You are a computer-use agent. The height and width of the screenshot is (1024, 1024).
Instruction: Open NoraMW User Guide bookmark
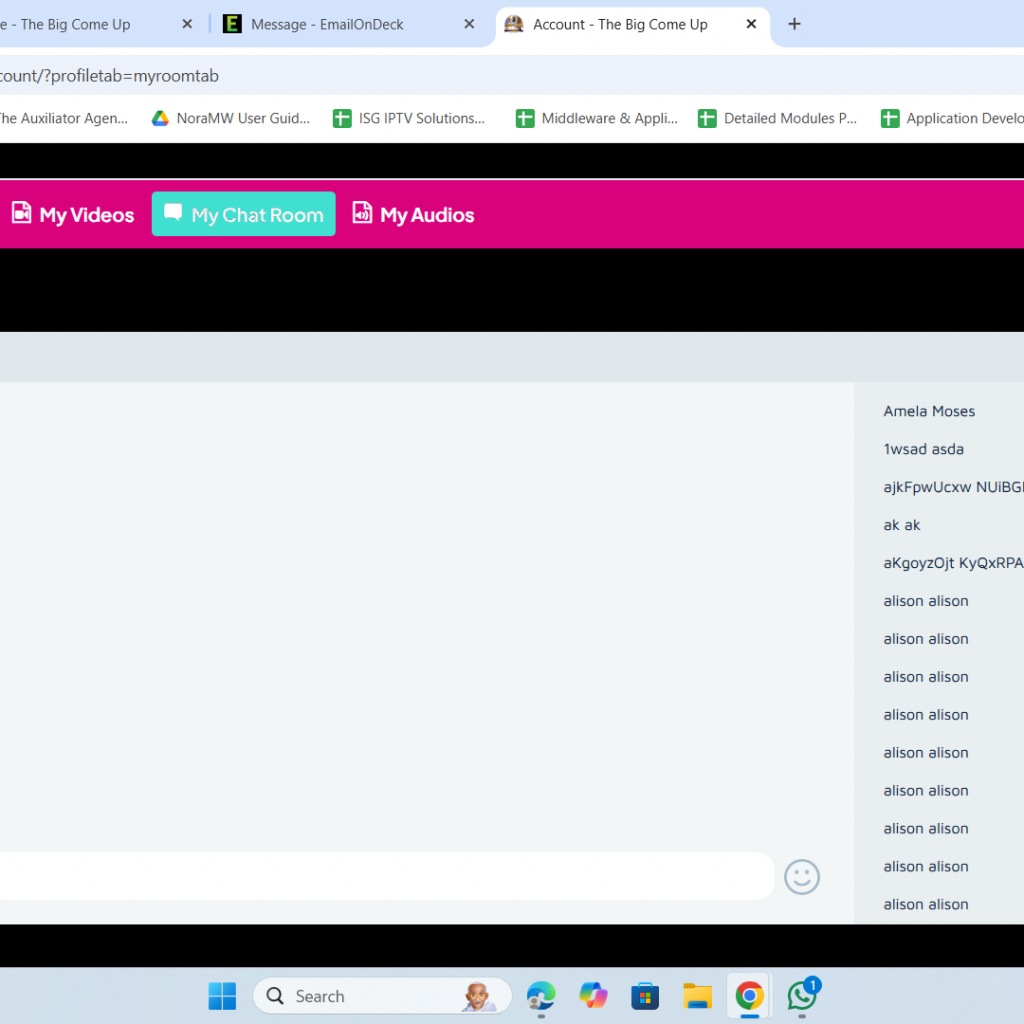(x=231, y=118)
